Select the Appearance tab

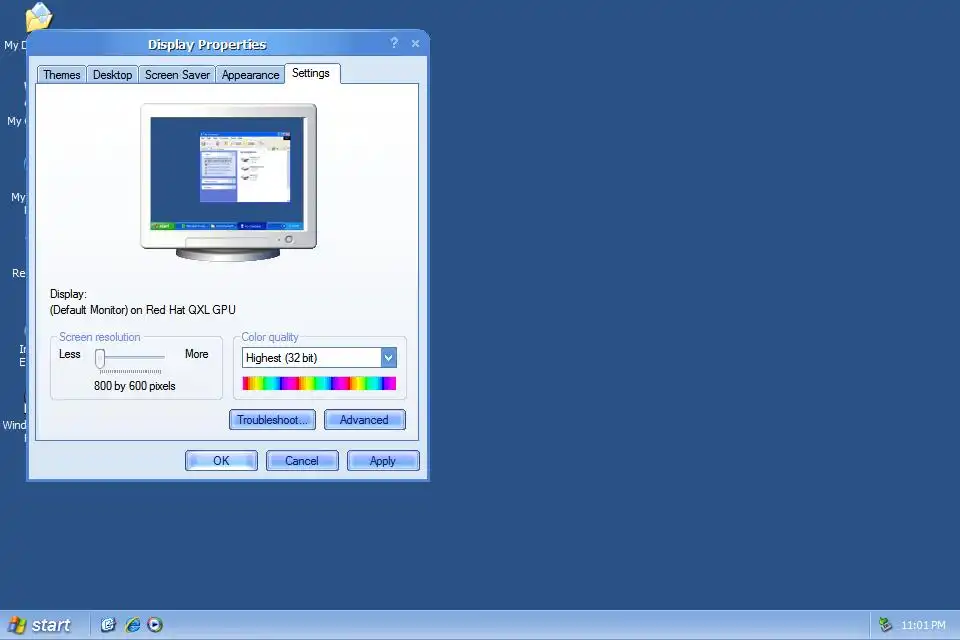tap(250, 75)
